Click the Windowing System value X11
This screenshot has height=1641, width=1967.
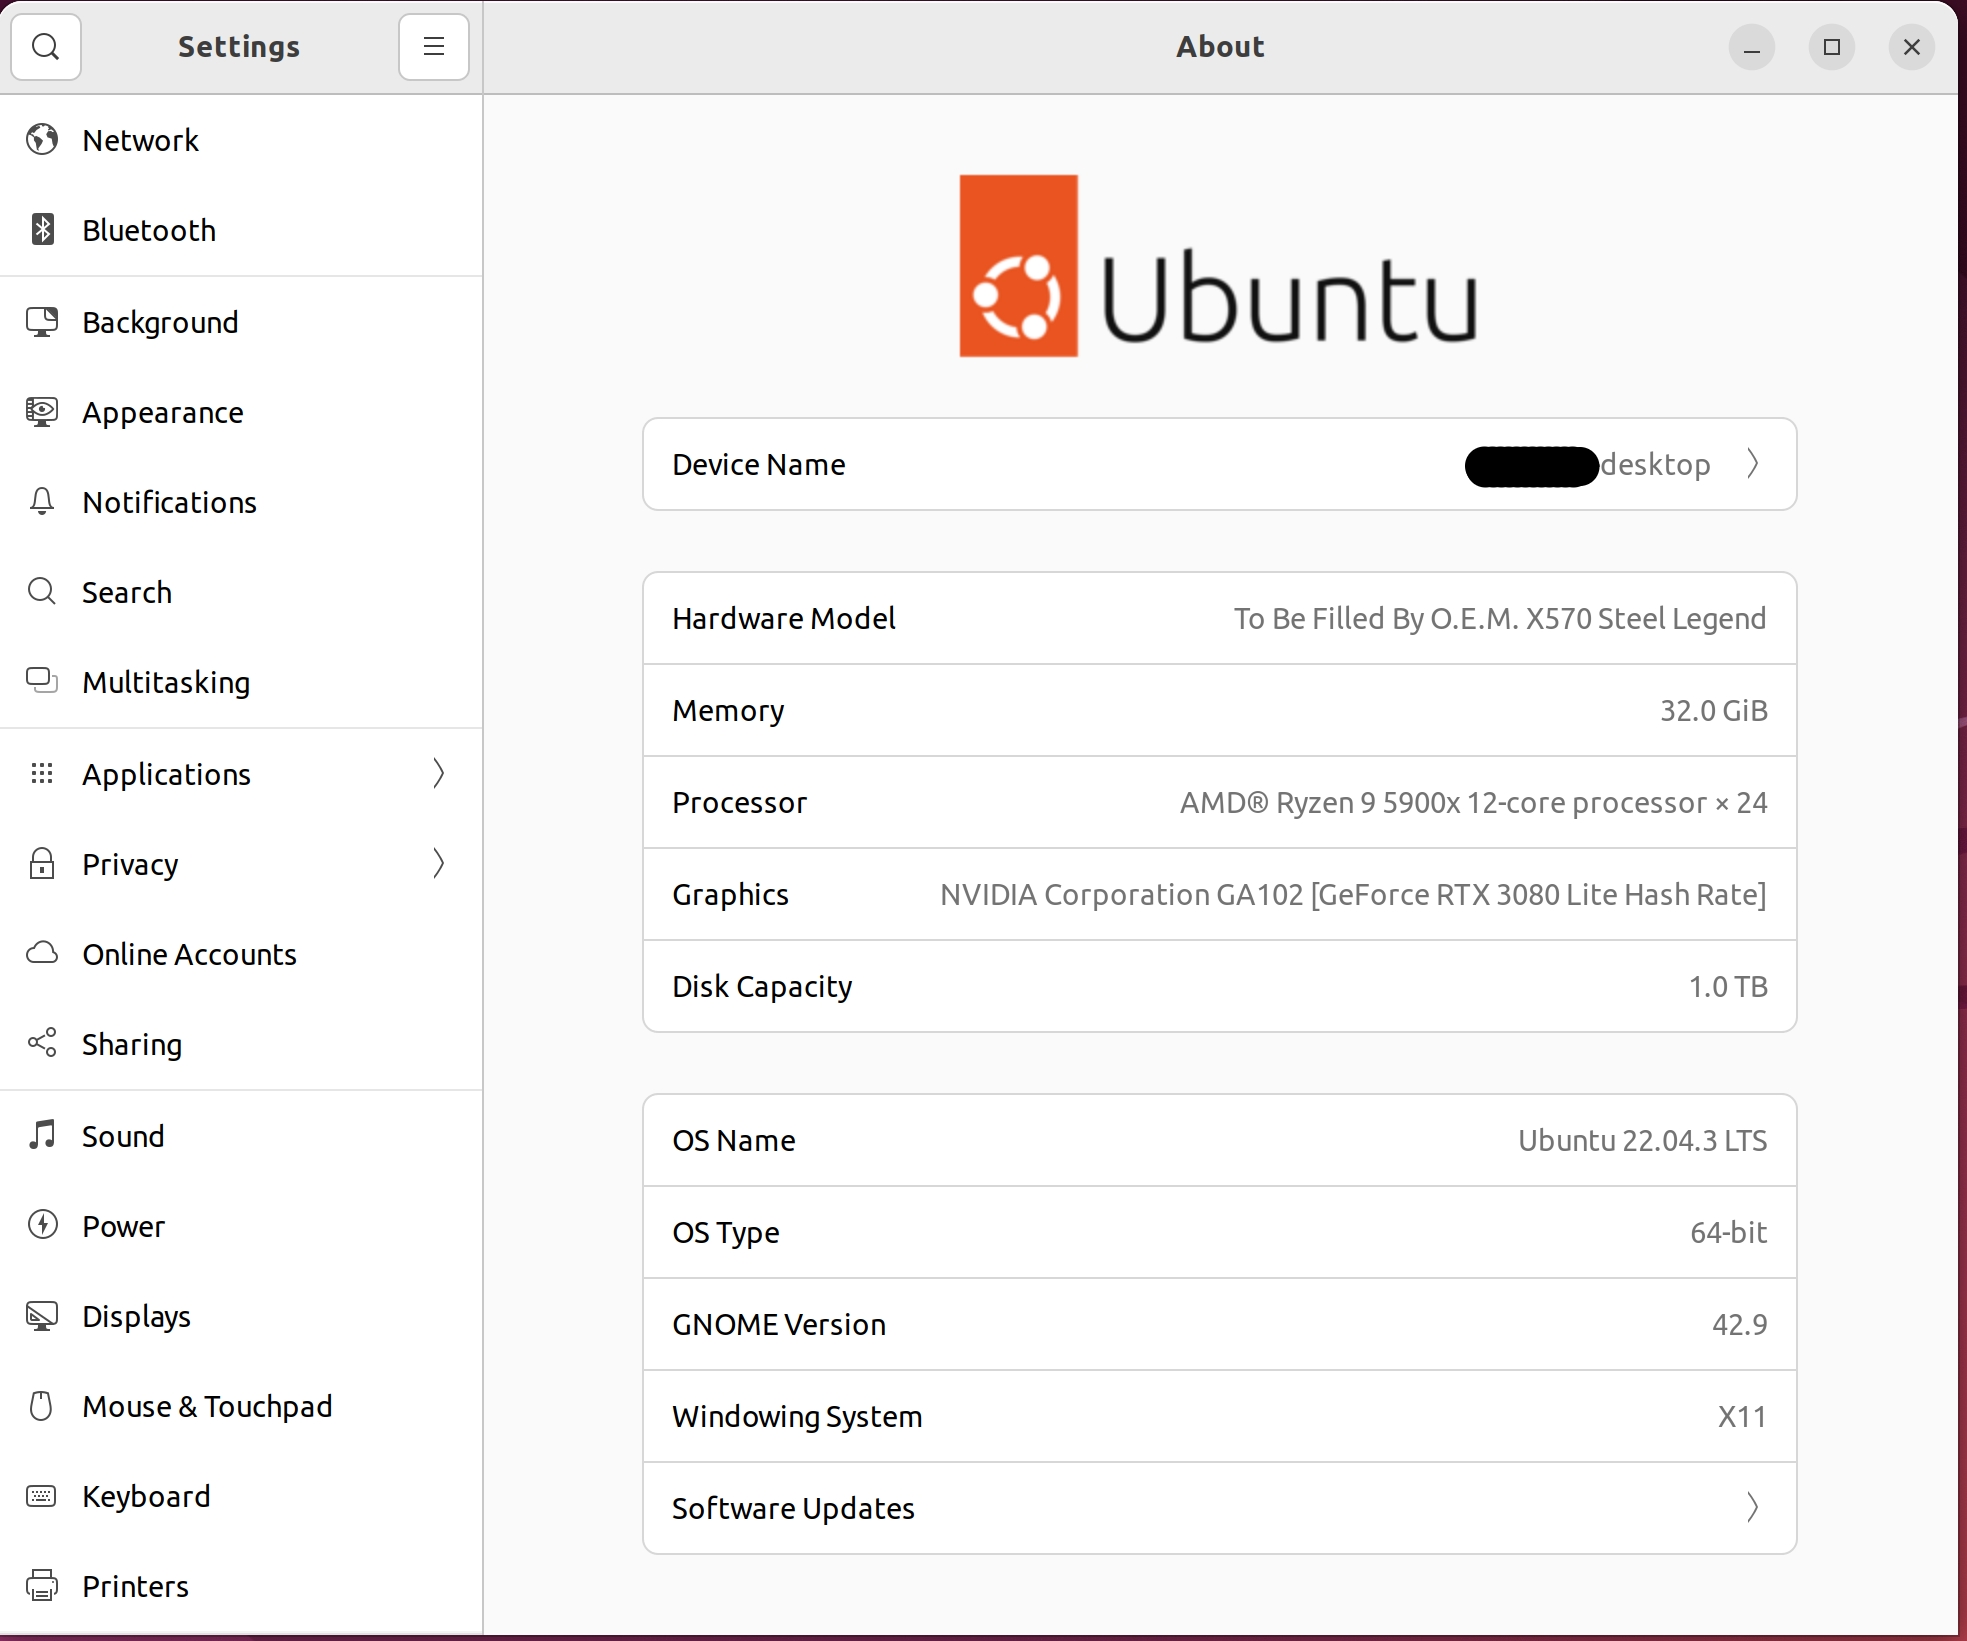(x=1742, y=1416)
